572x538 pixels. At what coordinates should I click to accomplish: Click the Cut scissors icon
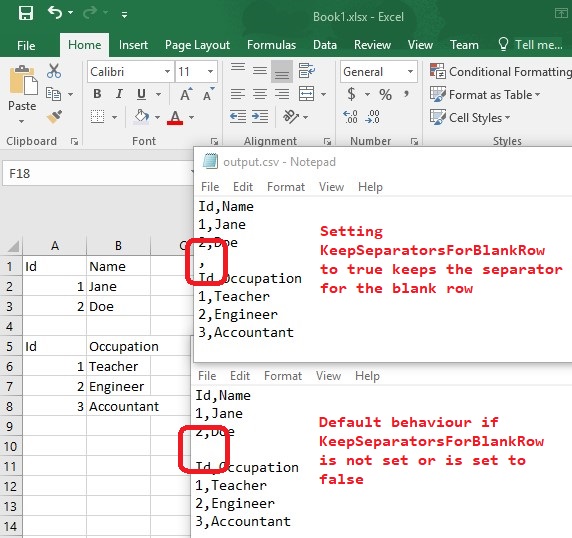coord(54,71)
